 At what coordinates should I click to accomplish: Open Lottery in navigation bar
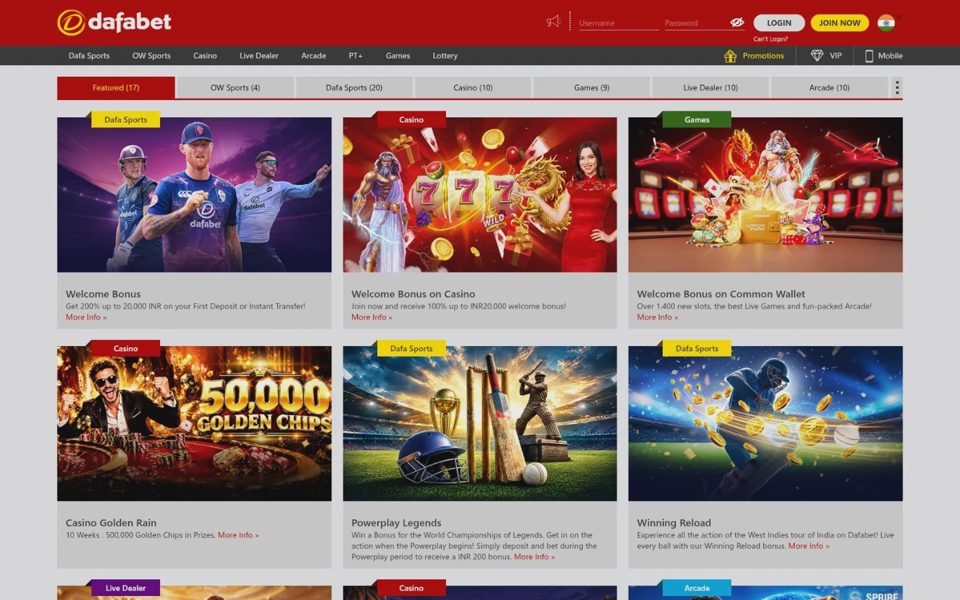445,56
